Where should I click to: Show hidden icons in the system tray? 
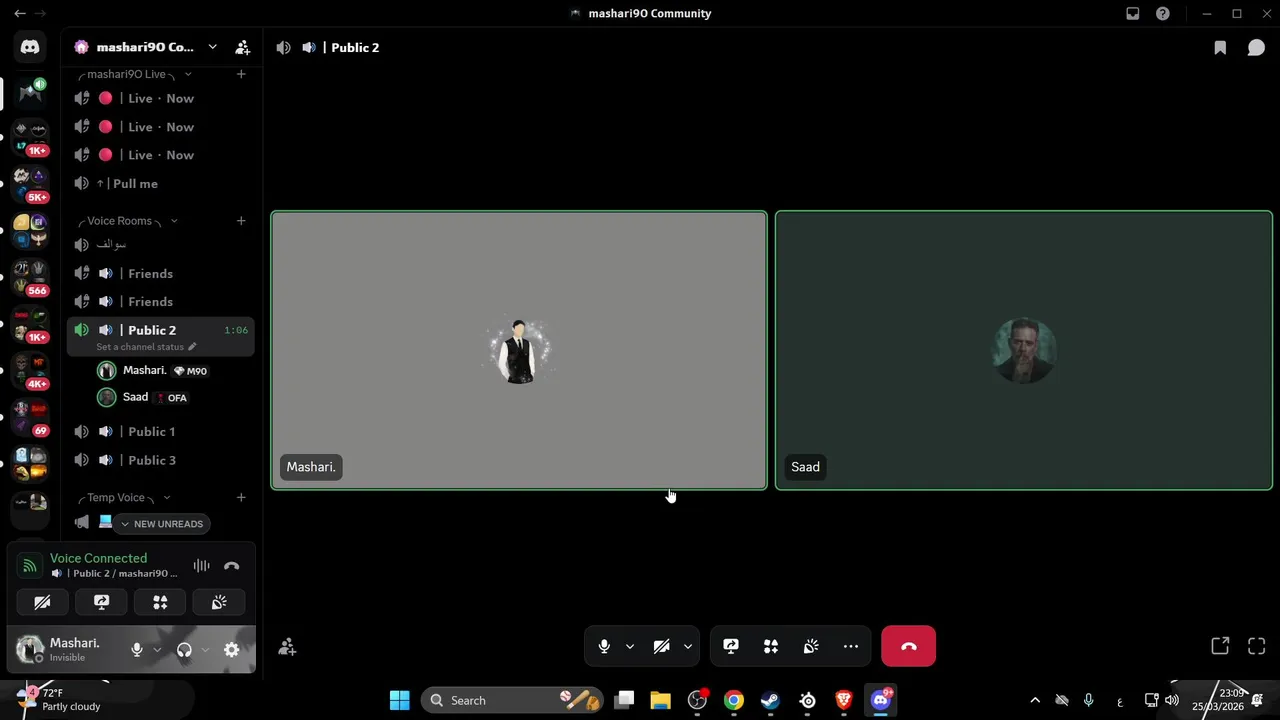[1035, 700]
